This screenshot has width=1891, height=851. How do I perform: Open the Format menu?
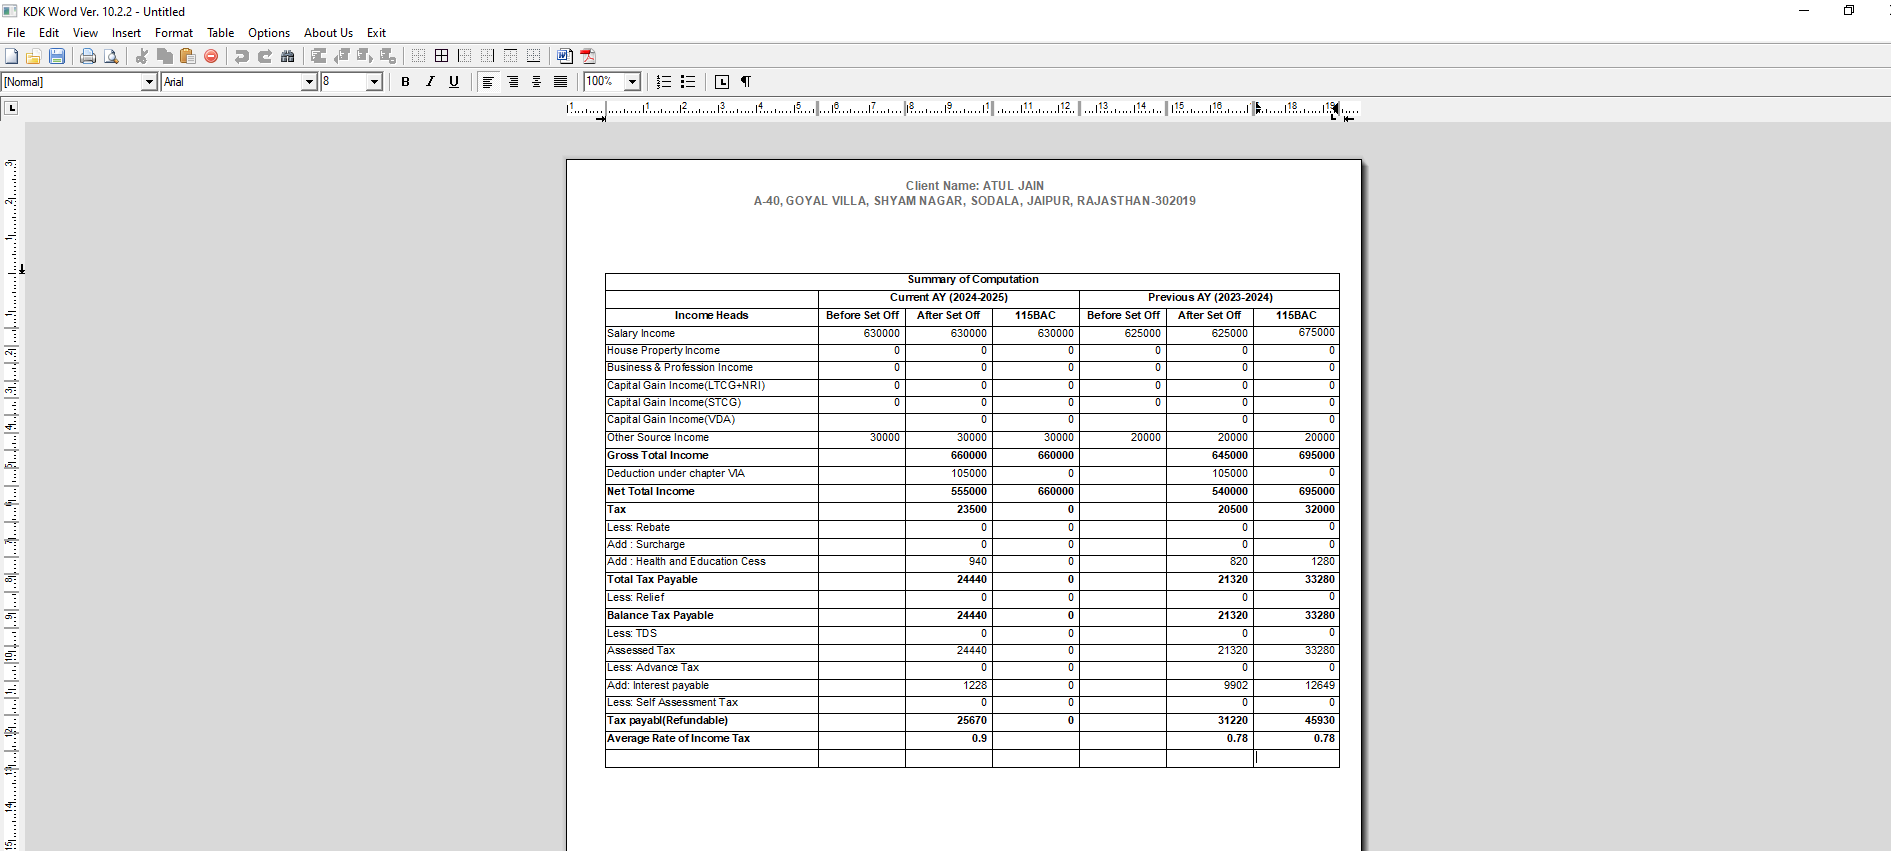point(174,33)
